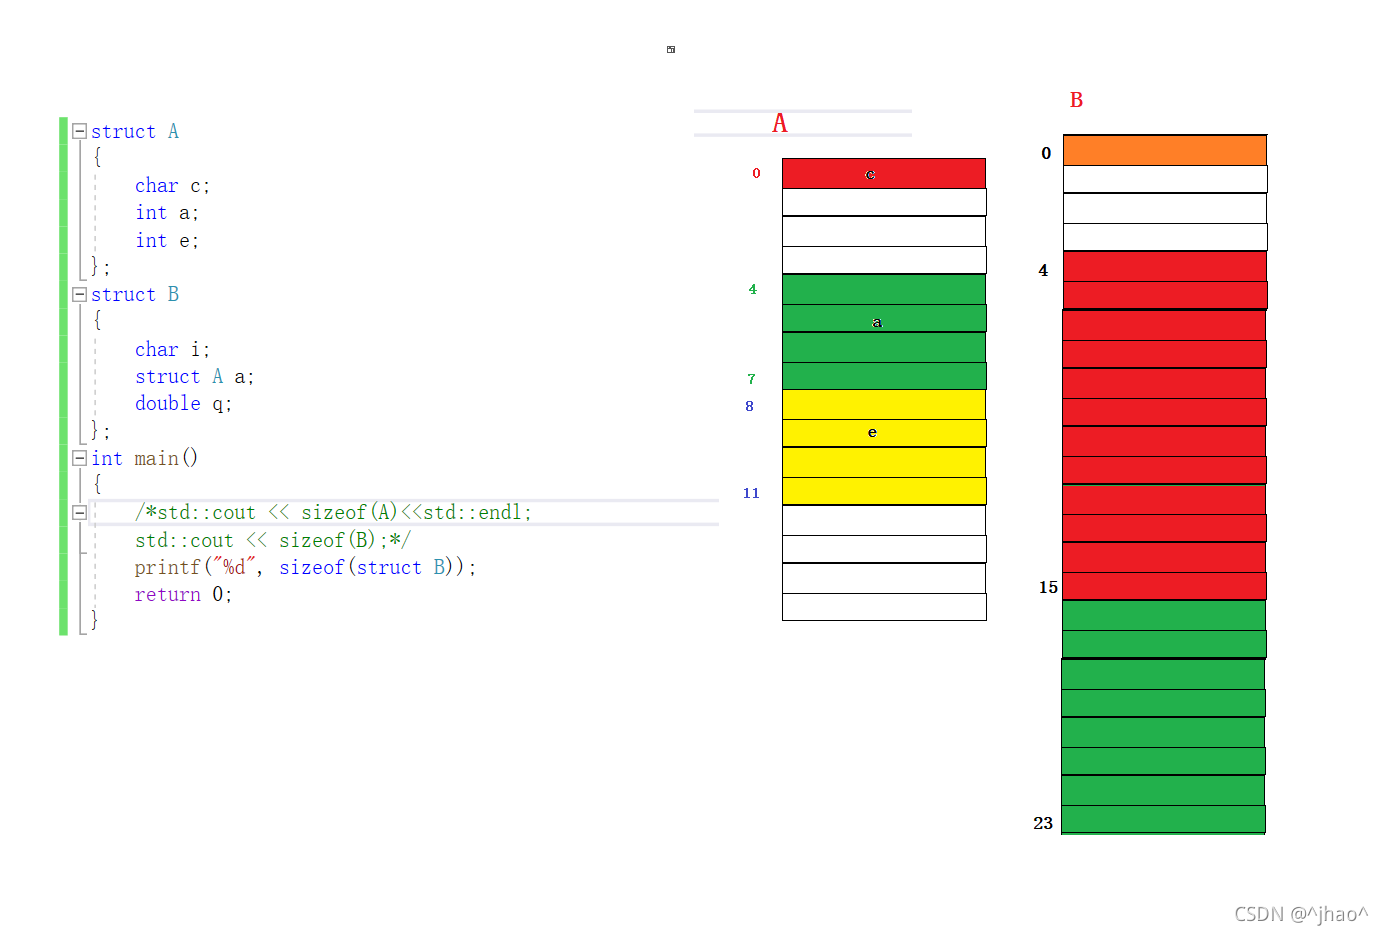This screenshot has width=1384, height=935.
Task: Click the red offset label '0' beside diagram A
Action: click(756, 173)
